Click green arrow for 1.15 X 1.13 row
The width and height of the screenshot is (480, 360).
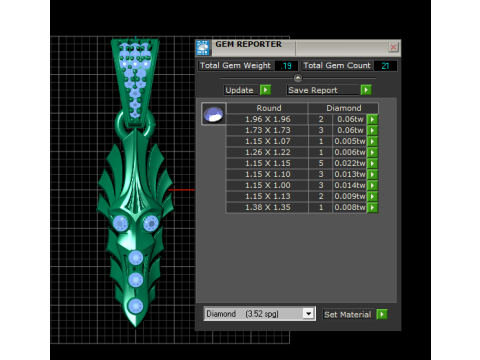point(372,196)
